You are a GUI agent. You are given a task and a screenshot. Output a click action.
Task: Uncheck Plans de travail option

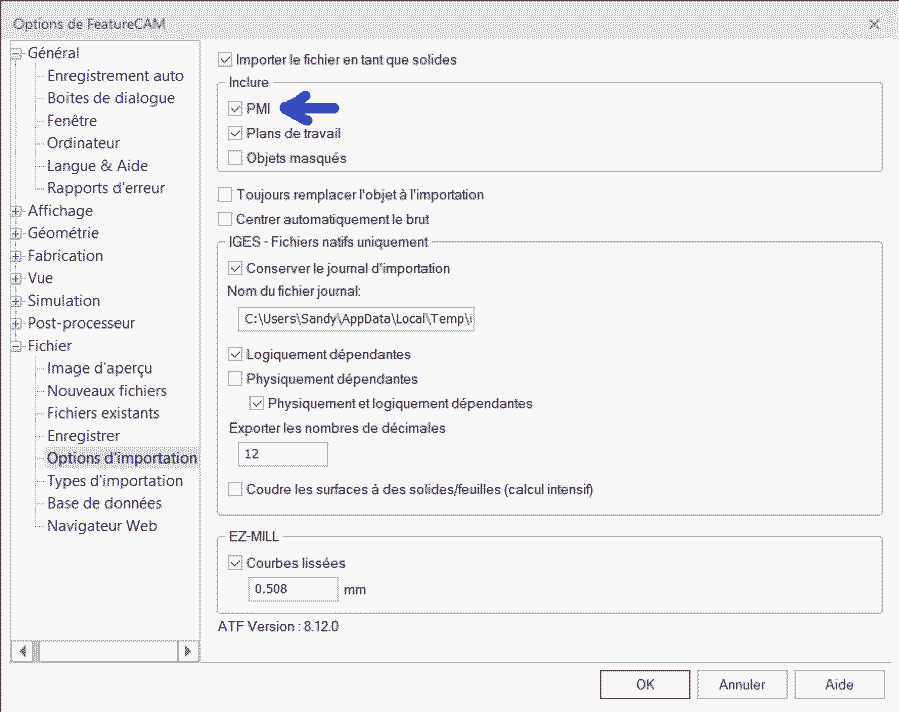click(235, 133)
